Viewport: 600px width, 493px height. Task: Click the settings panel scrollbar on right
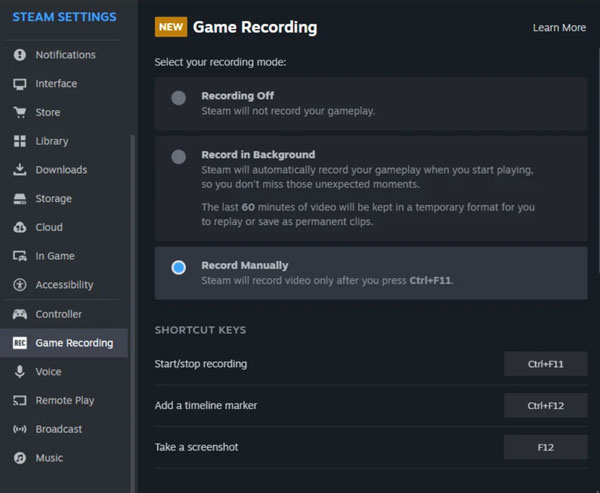click(598, 161)
